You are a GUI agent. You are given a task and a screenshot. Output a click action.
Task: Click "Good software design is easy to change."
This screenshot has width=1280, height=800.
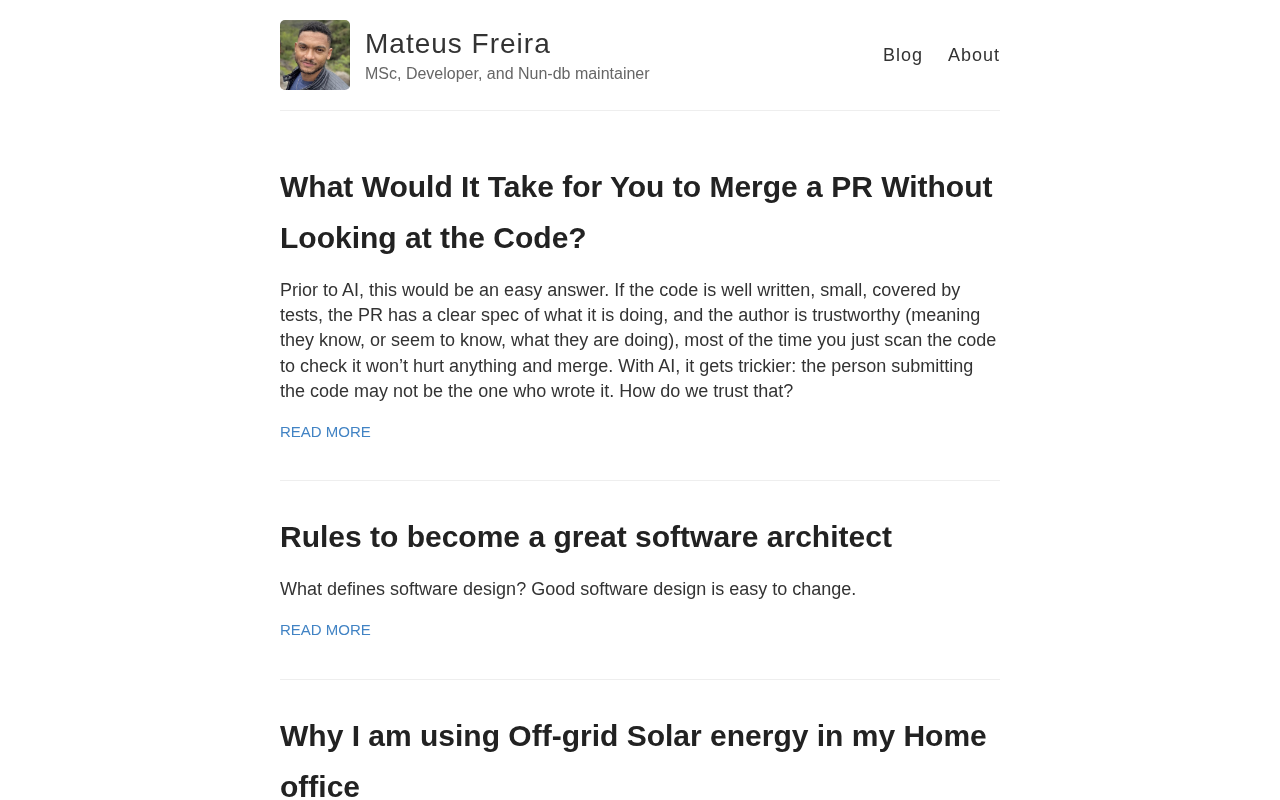coord(693,589)
